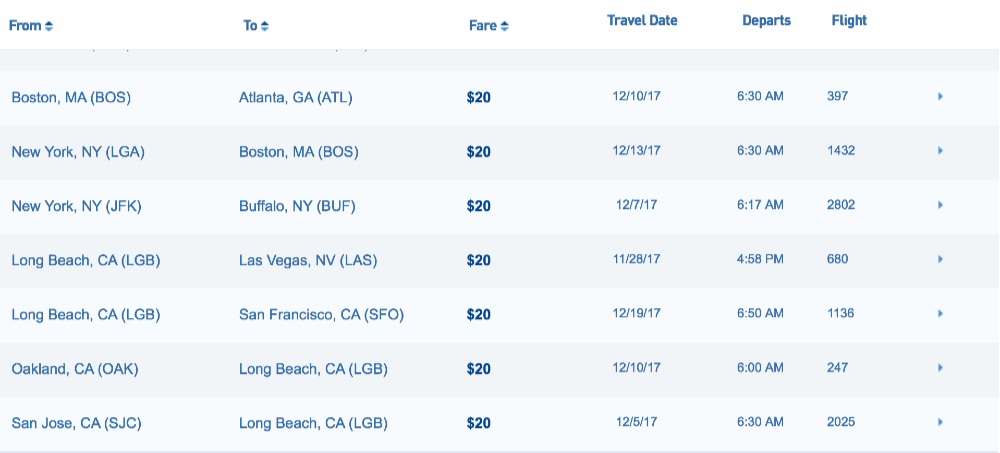The width and height of the screenshot is (1000, 453).
Task: Open arrow for Long Beach to Las Vegas
Action: [x=940, y=259]
